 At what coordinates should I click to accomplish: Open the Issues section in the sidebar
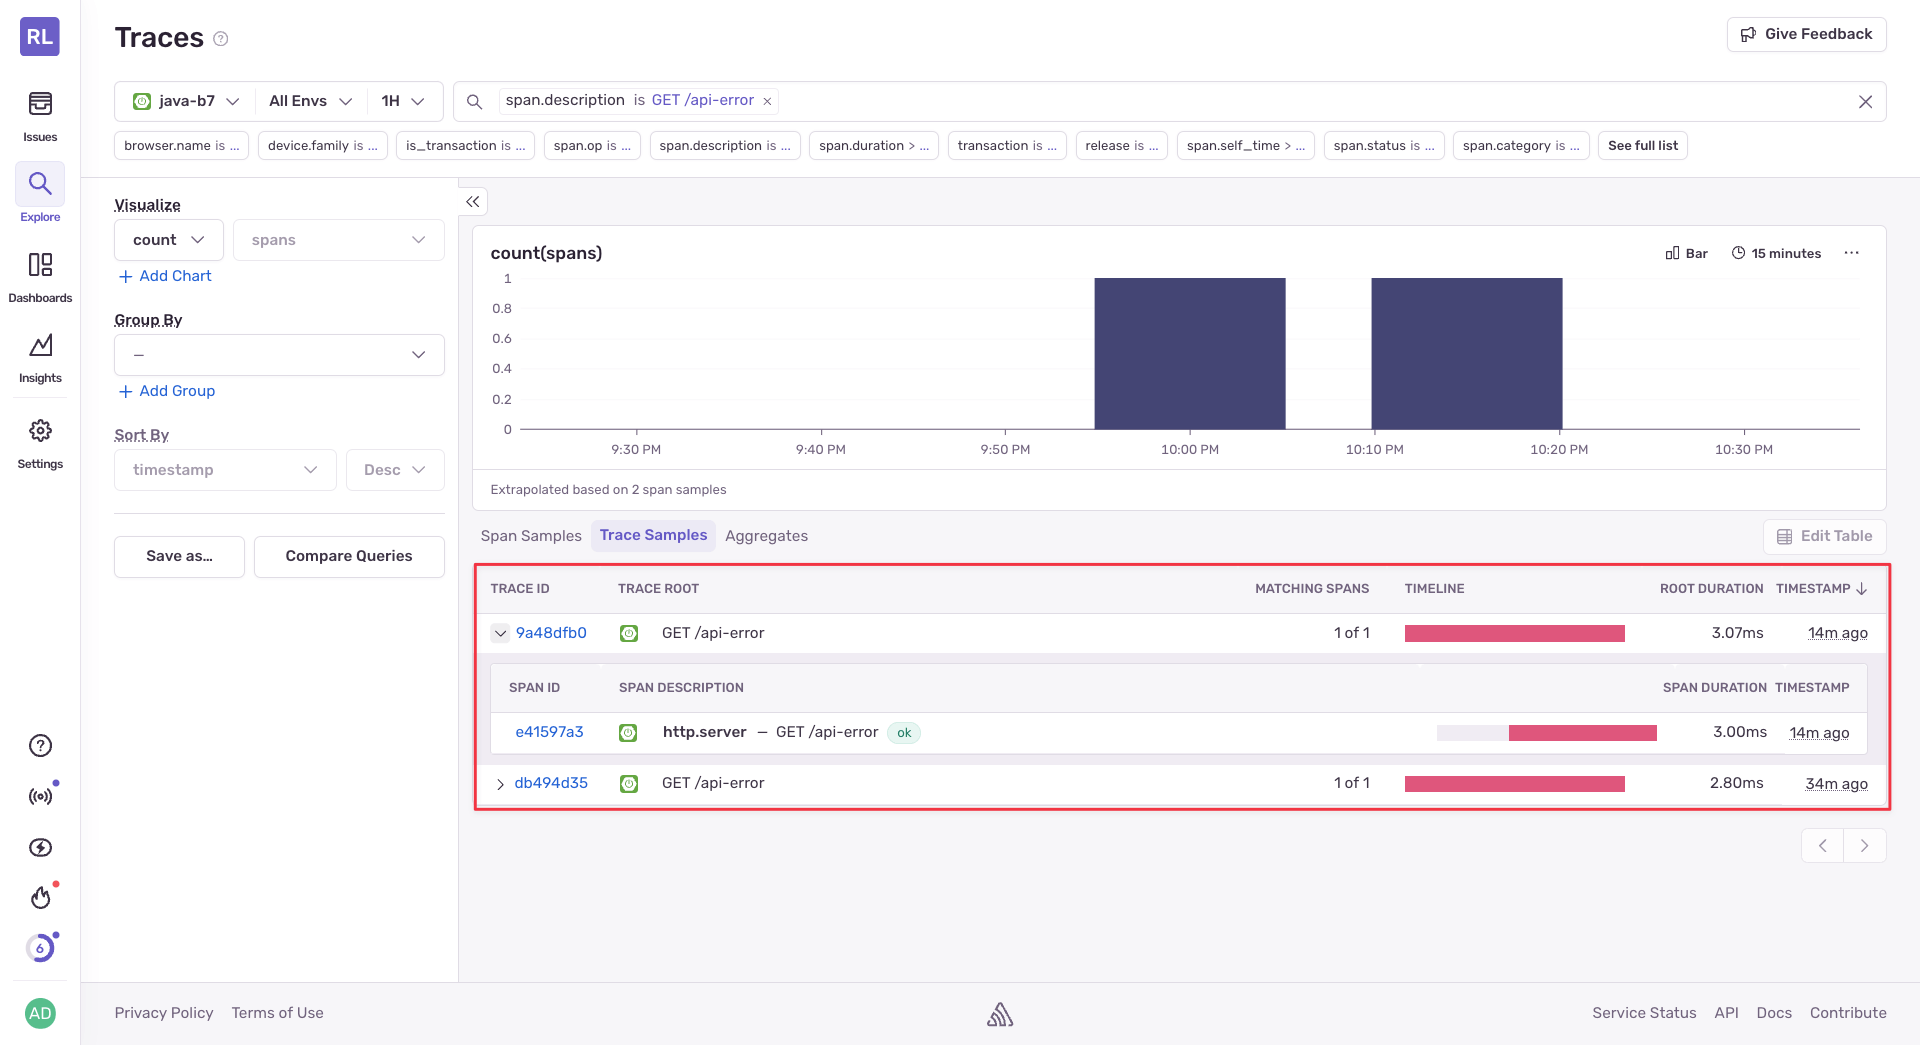click(x=40, y=116)
